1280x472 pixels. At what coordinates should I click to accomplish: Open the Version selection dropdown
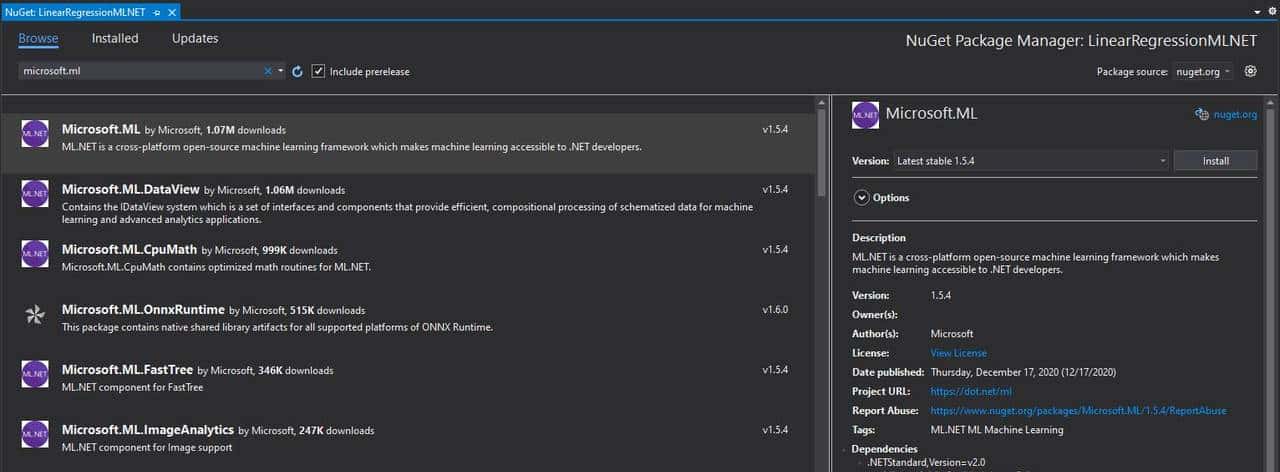pyautogui.click(x=1031, y=160)
